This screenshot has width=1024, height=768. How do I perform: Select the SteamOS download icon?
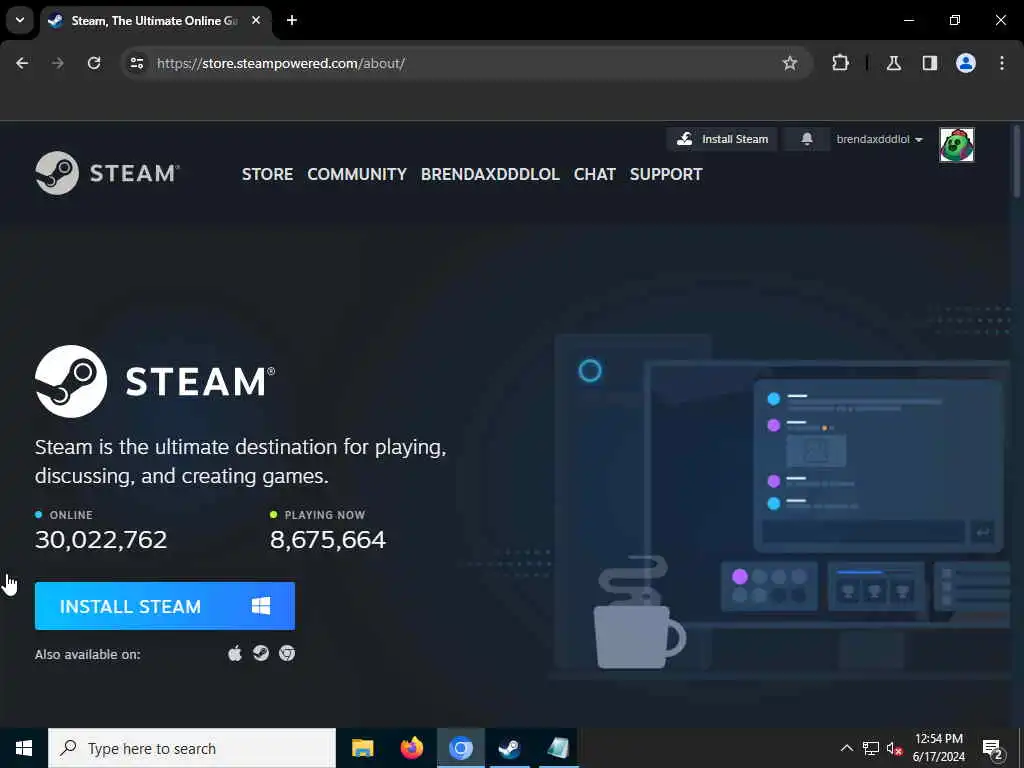pyautogui.click(x=261, y=653)
